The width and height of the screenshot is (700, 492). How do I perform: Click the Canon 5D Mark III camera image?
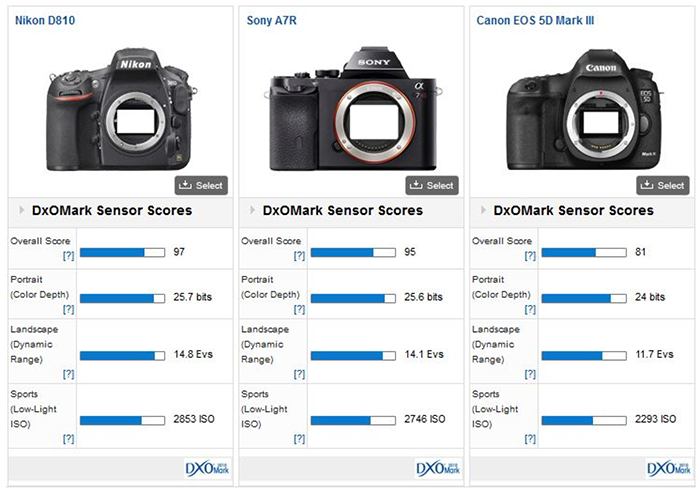(x=585, y=109)
